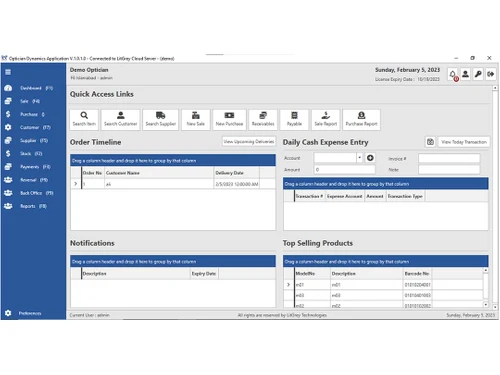500x375 pixels.
Task: Click the Search Item quick link
Action: tap(84, 119)
